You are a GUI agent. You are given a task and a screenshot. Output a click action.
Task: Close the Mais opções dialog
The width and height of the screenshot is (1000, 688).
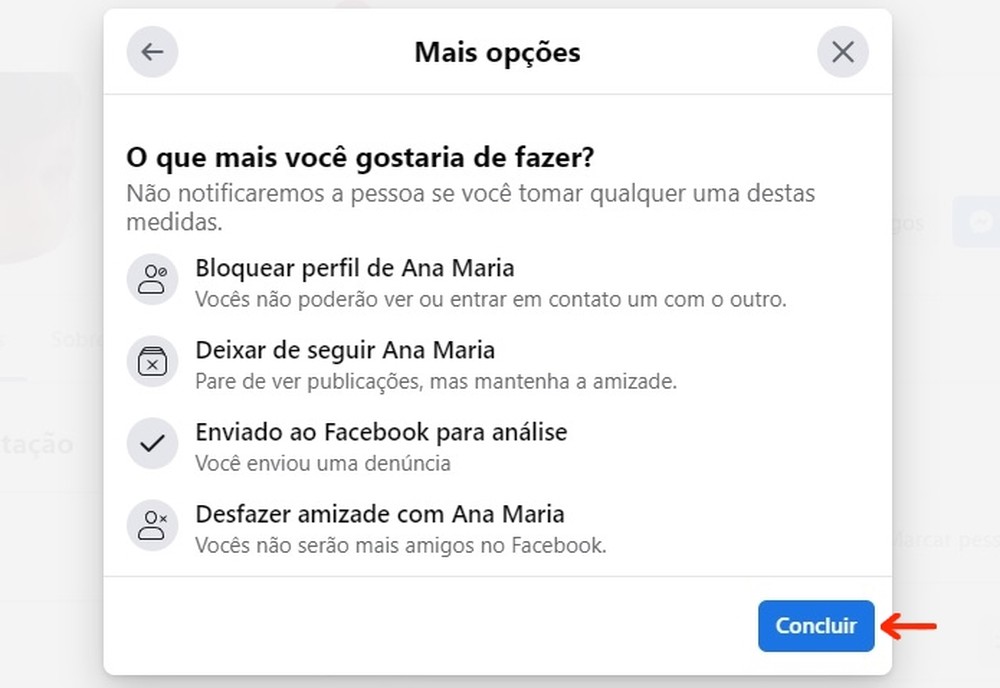click(x=843, y=52)
